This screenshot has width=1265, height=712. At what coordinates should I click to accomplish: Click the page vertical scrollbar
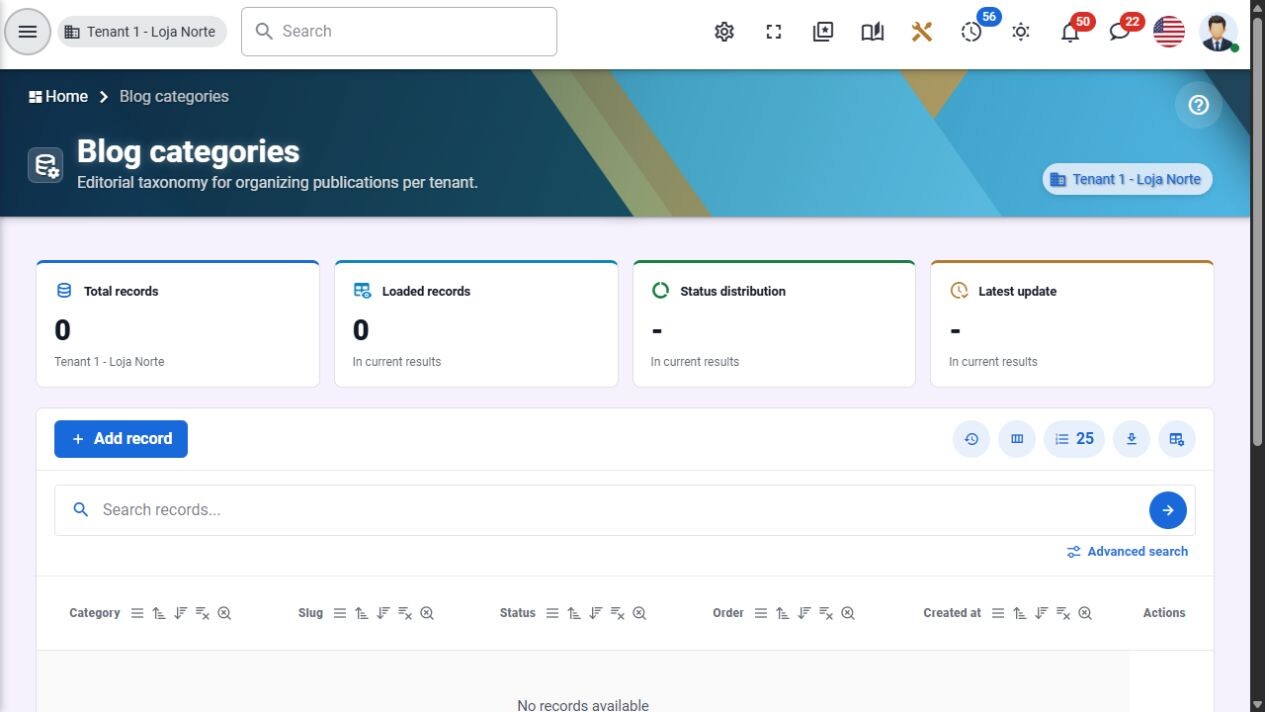coord(1258,230)
